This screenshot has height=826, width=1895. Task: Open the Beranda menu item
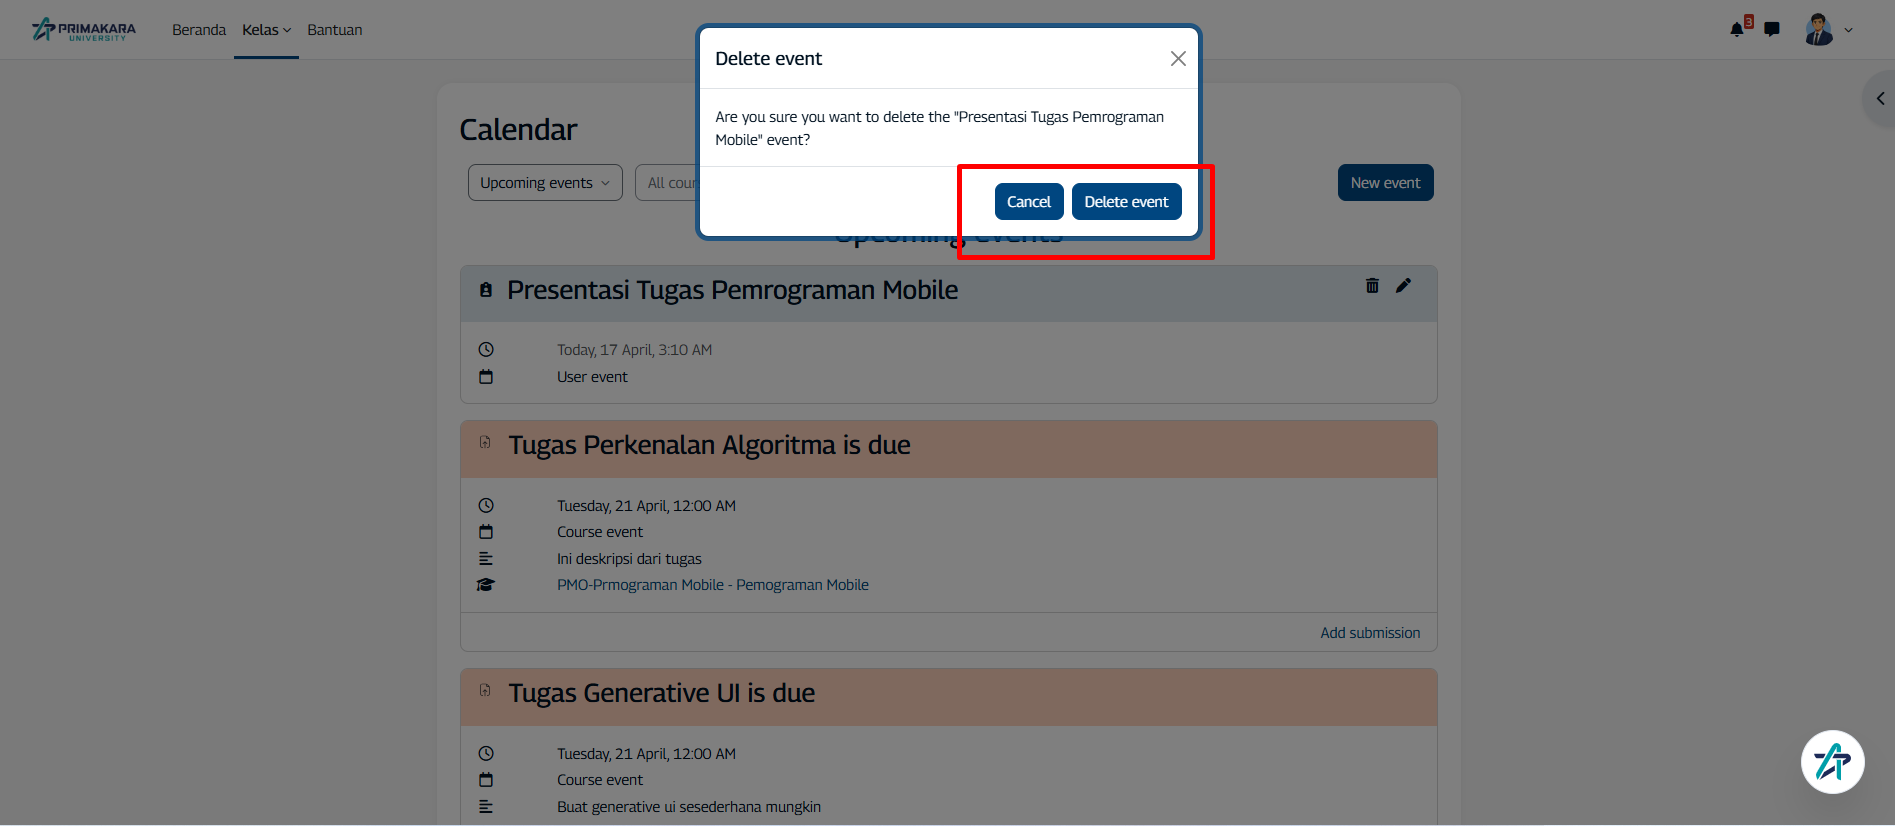tap(199, 30)
